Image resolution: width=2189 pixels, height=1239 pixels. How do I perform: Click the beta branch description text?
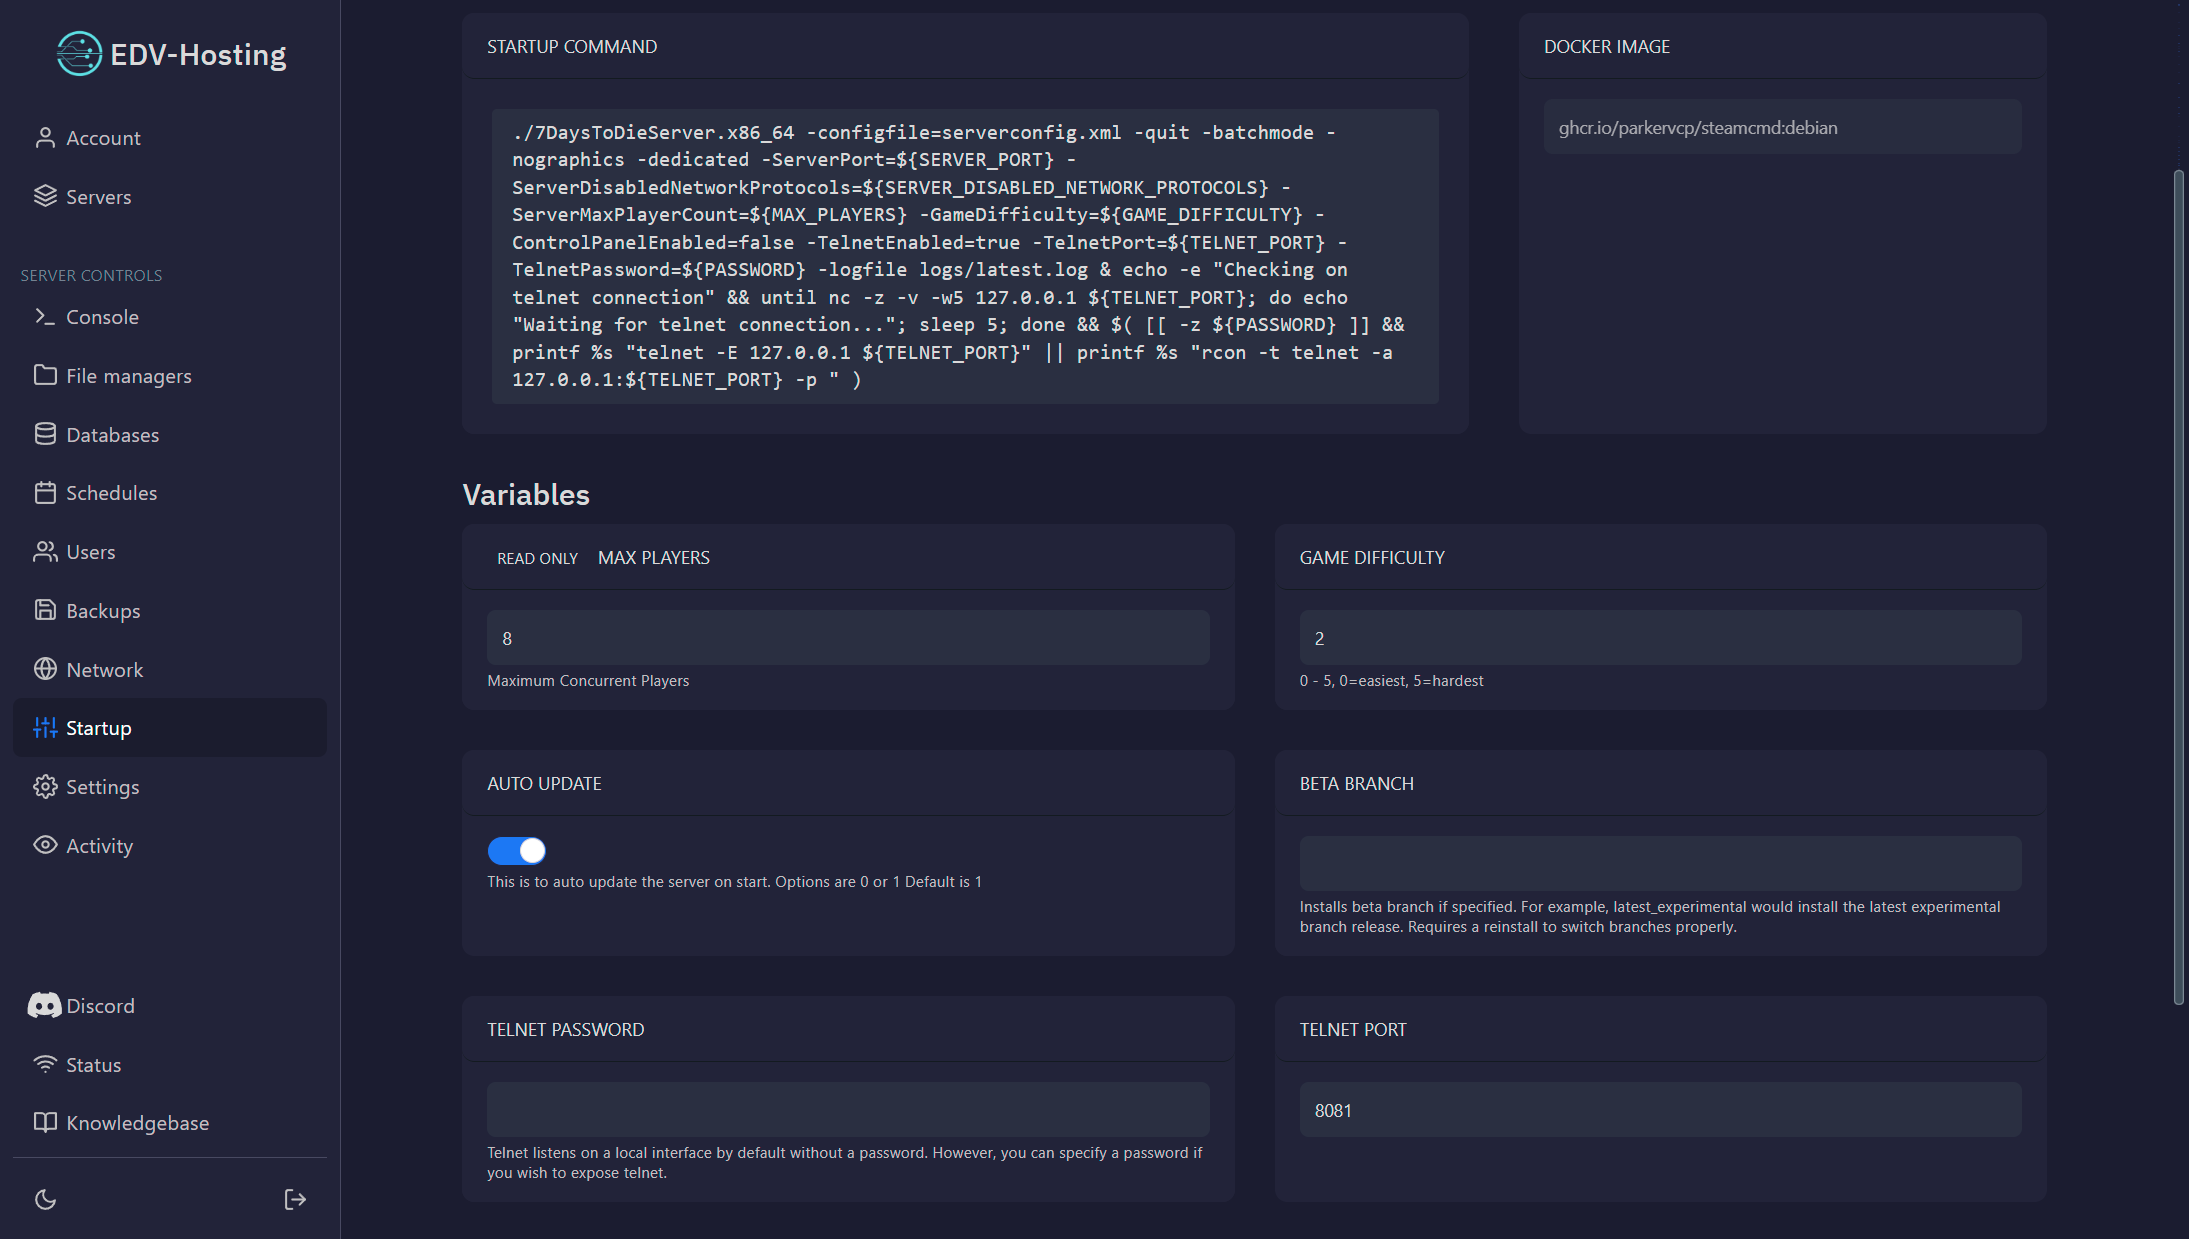[1650, 917]
